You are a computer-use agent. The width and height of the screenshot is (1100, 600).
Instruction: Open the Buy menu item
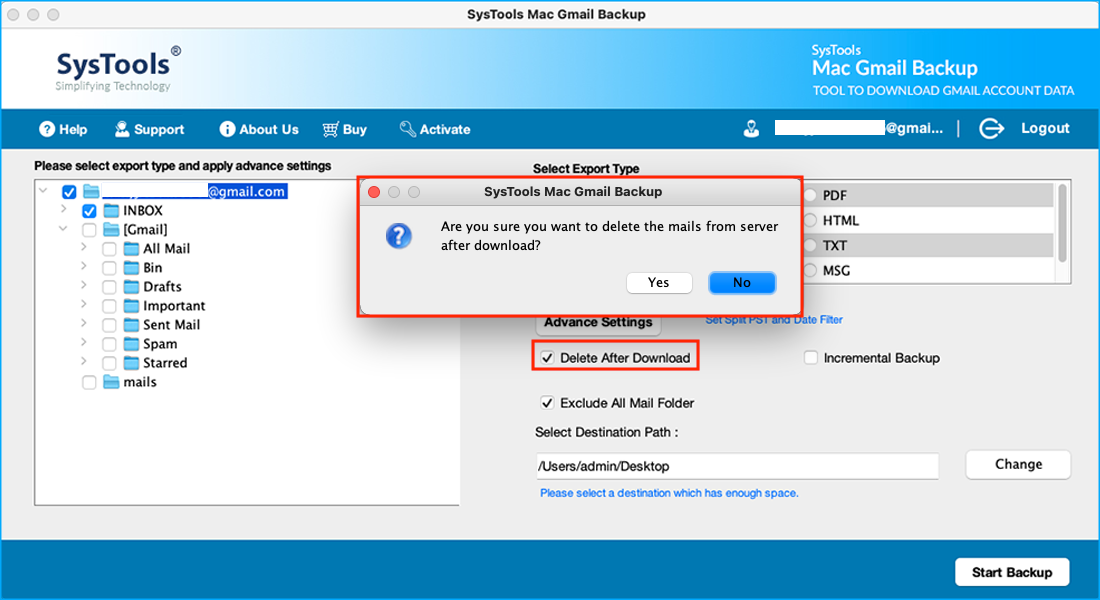[344, 129]
